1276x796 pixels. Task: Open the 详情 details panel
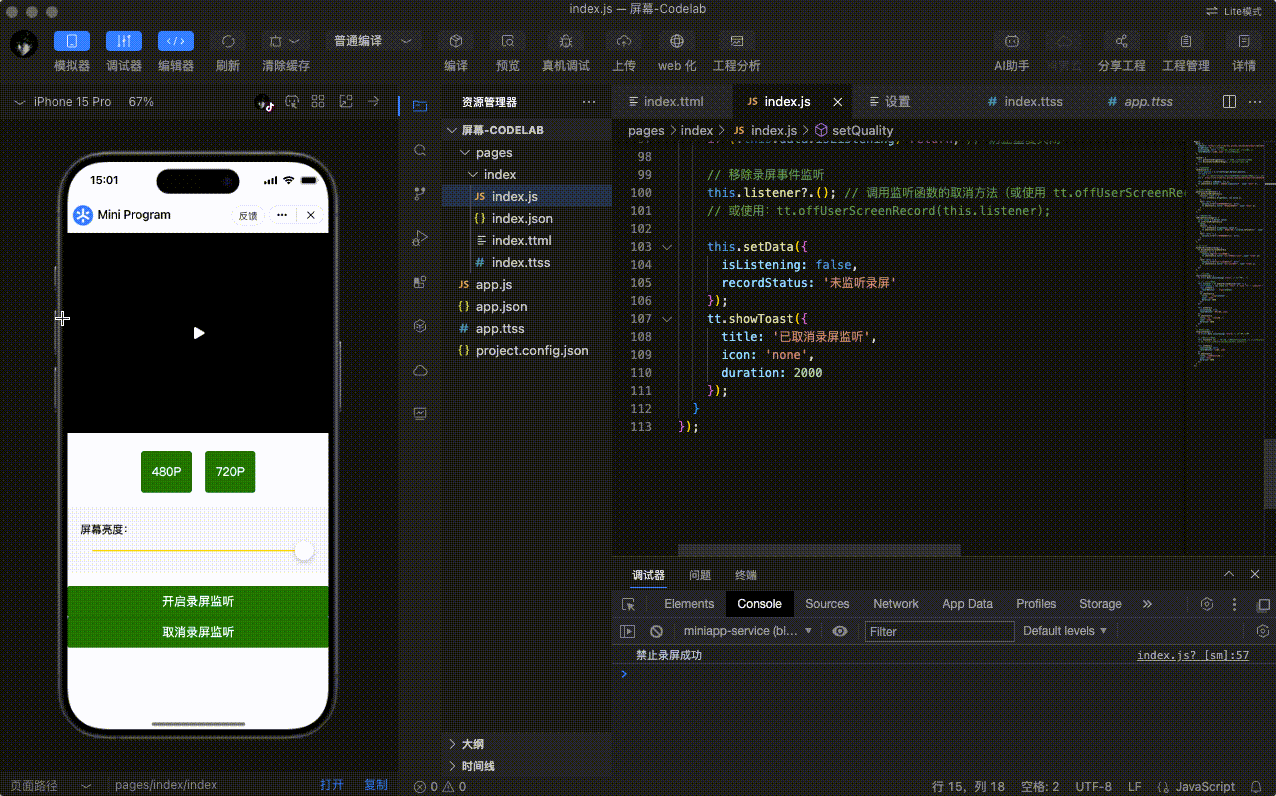[x=1244, y=41]
